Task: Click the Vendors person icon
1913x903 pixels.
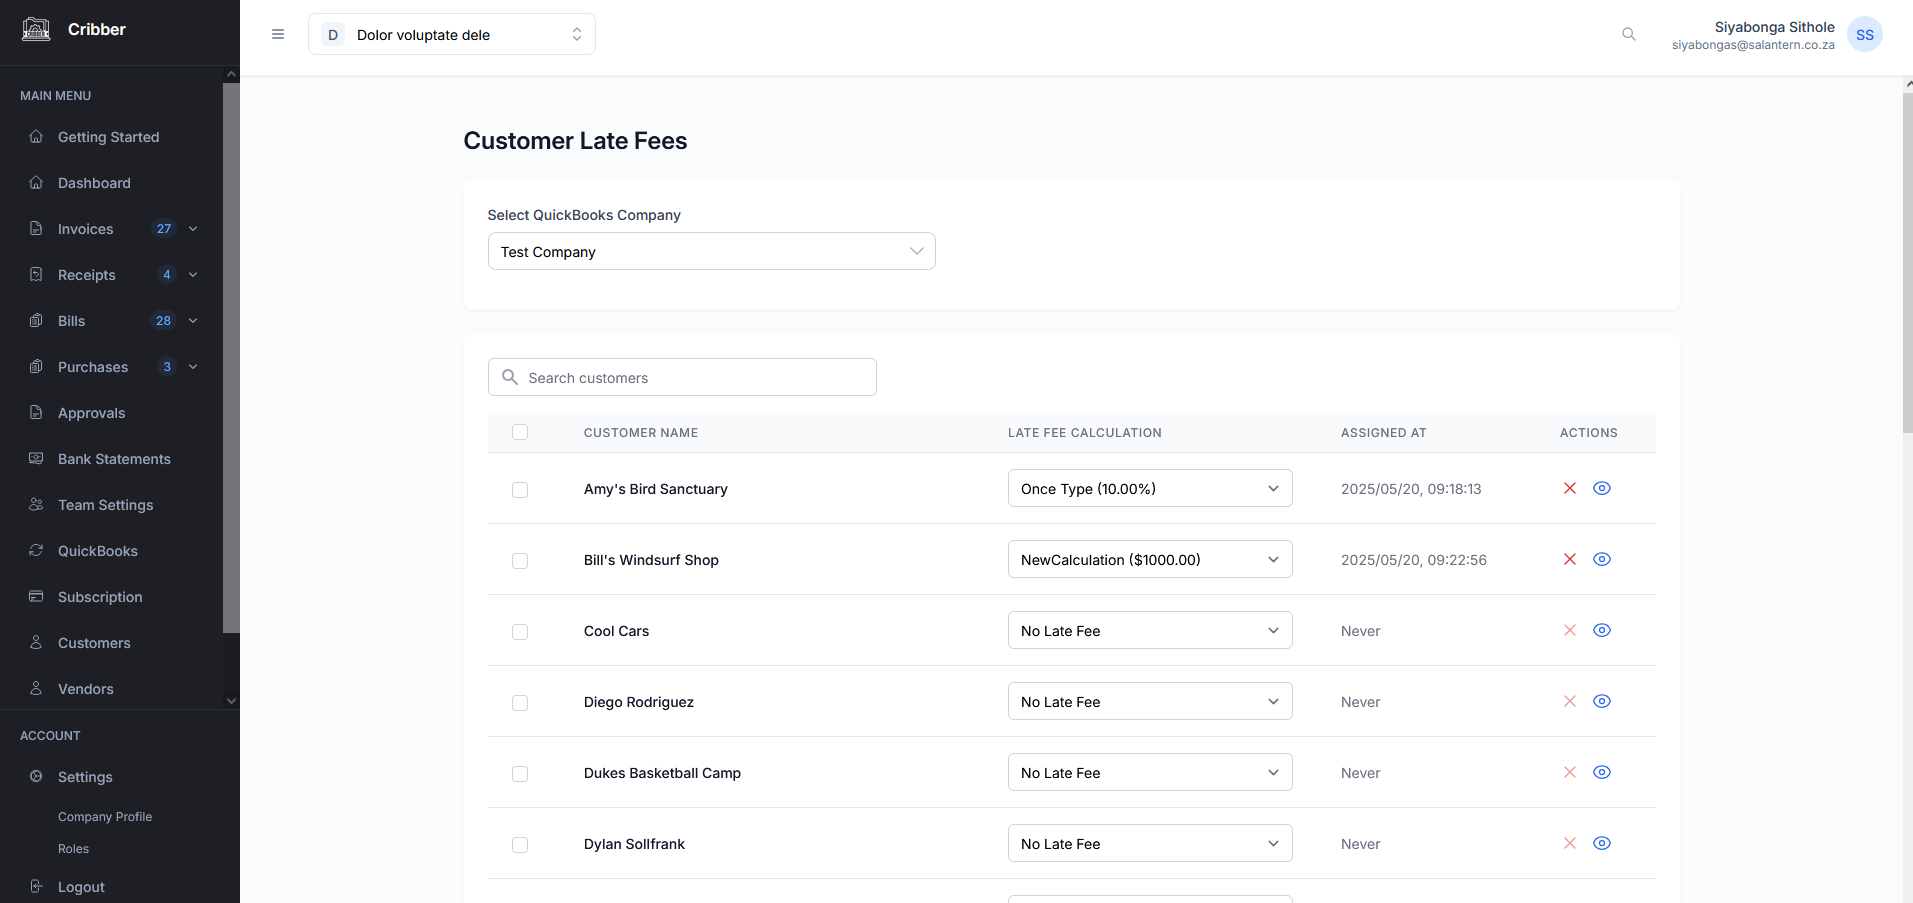Action: point(36,688)
